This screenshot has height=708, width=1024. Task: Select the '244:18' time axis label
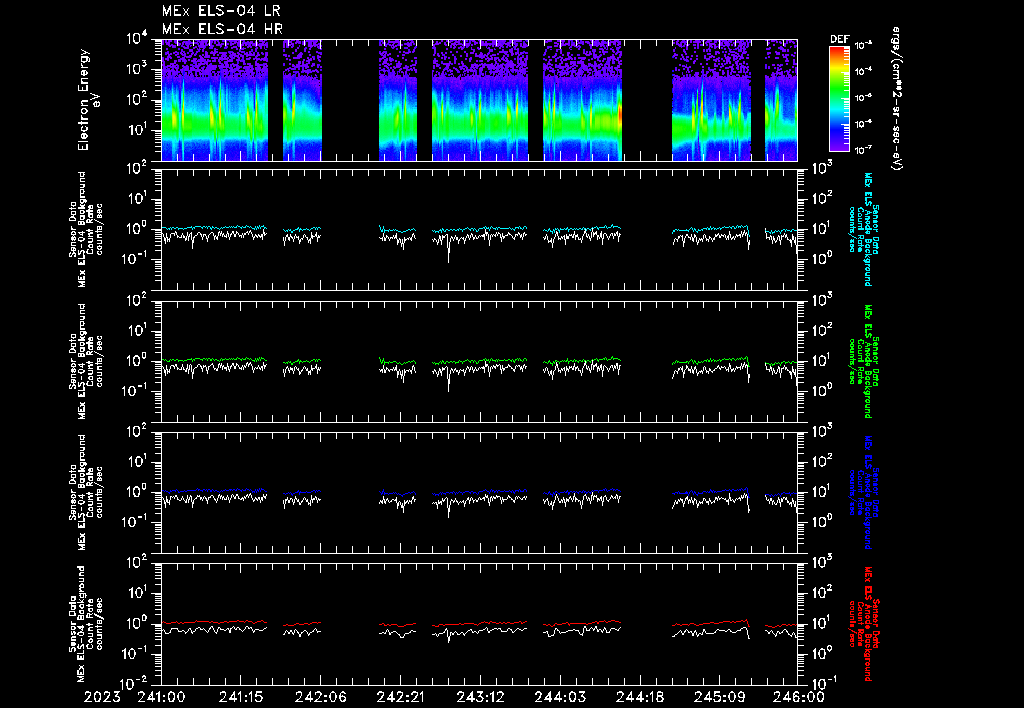click(639, 697)
